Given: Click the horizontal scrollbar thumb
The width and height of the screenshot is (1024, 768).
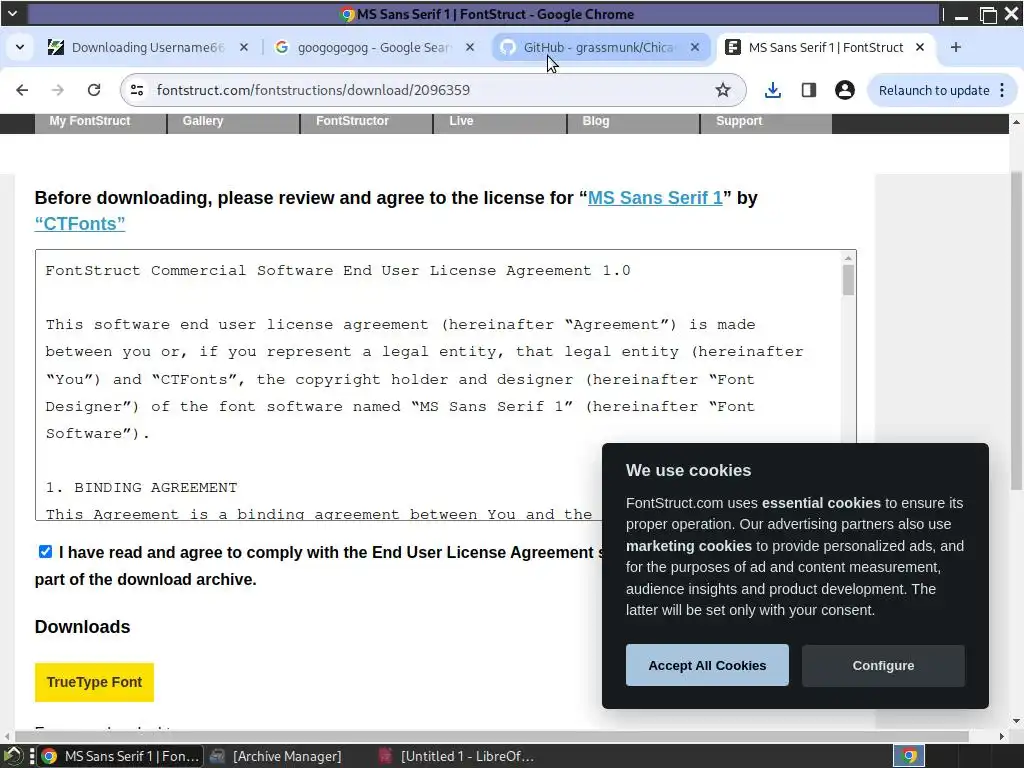Looking at the screenshot, I should pyautogui.click(x=491, y=736).
